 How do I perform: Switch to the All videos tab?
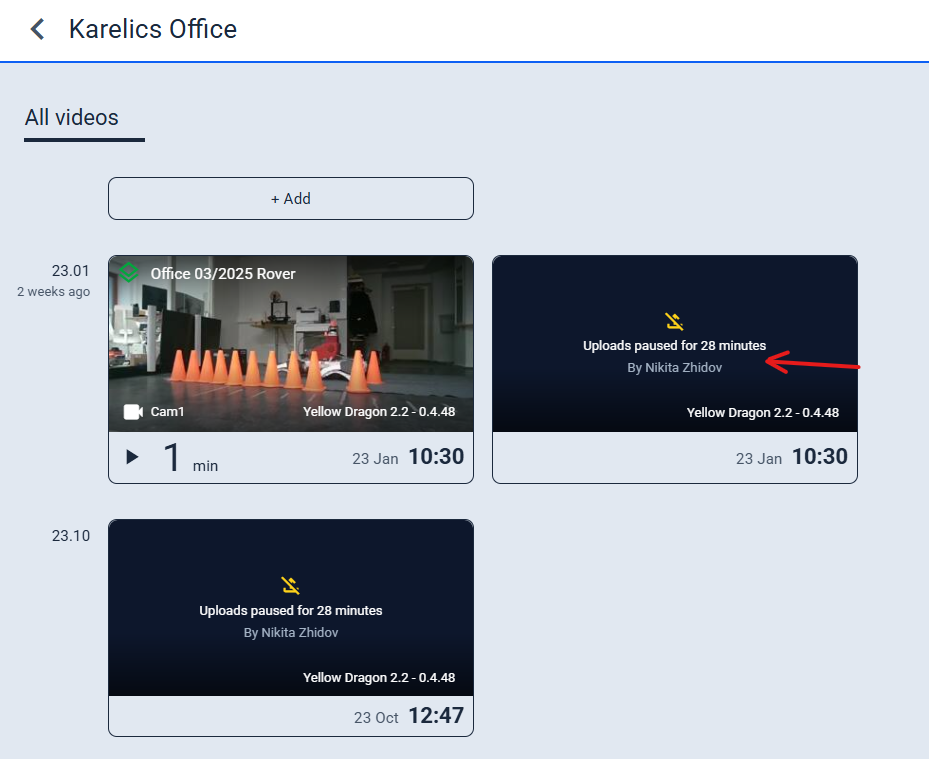(72, 118)
